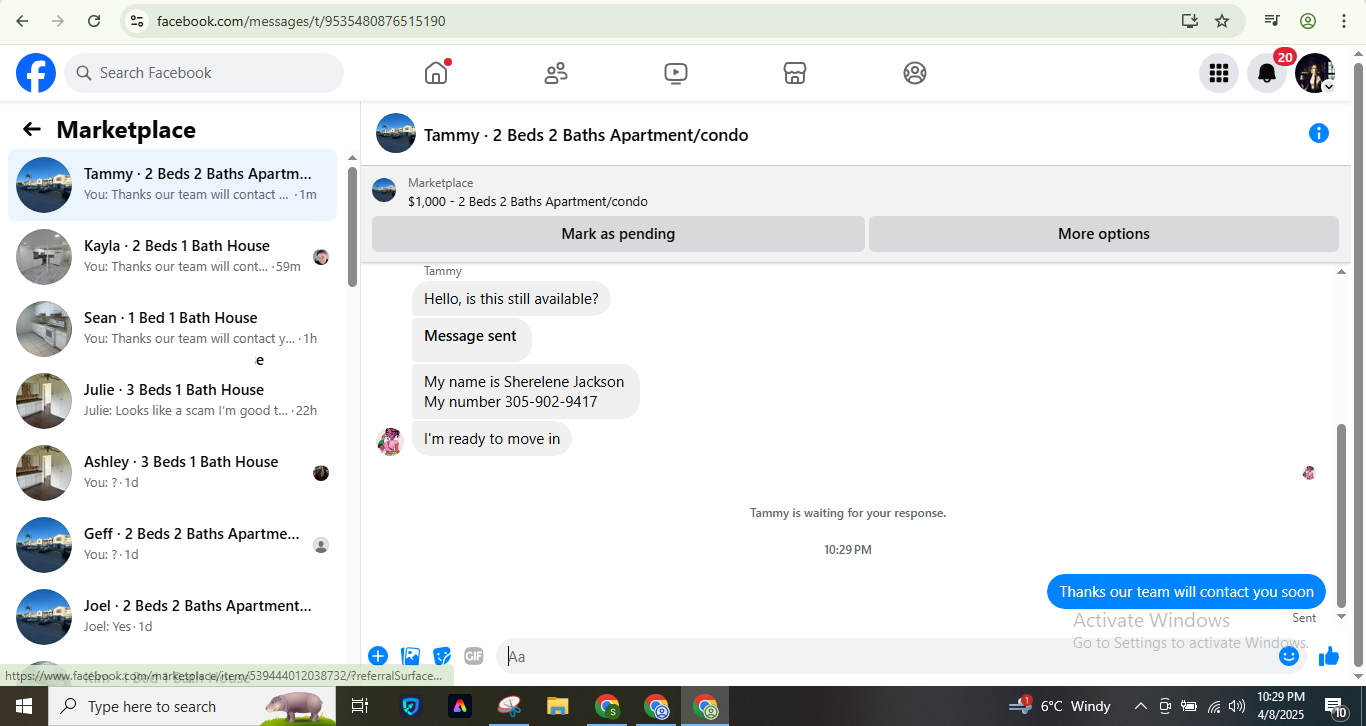Click the listing thumbnail in chat header
This screenshot has width=1366, height=726.
click(384, 190)
